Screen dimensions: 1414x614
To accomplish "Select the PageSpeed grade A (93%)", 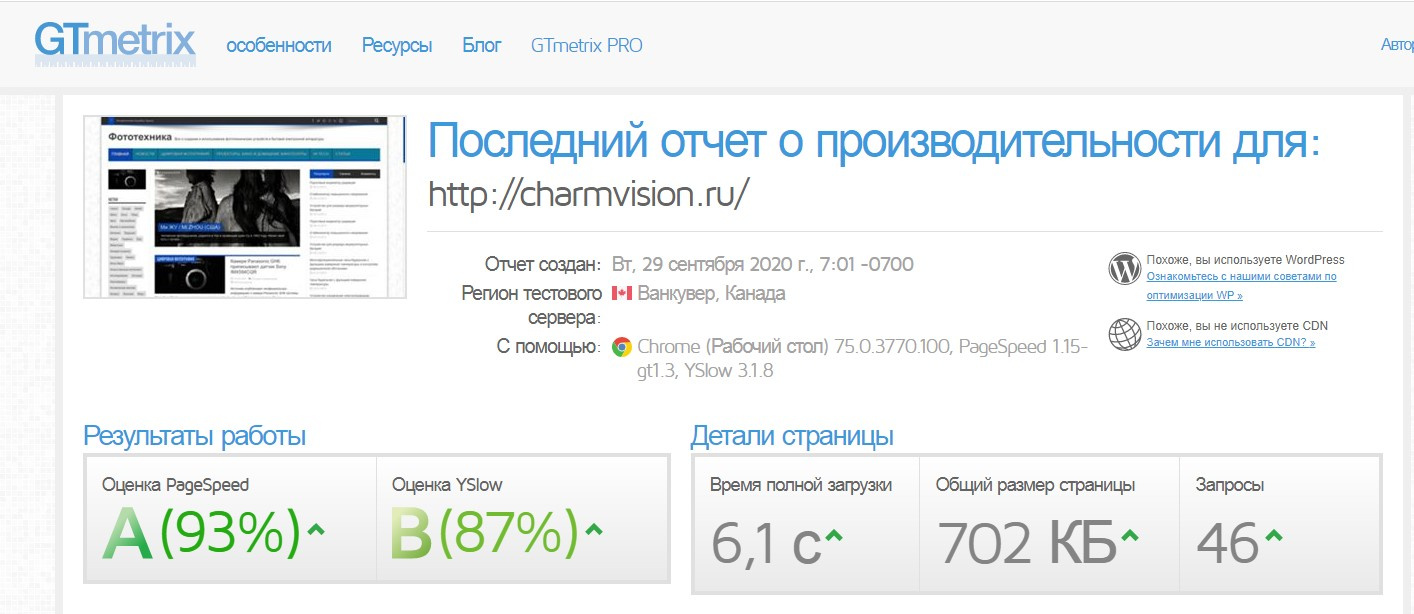I will coord(201,534).
